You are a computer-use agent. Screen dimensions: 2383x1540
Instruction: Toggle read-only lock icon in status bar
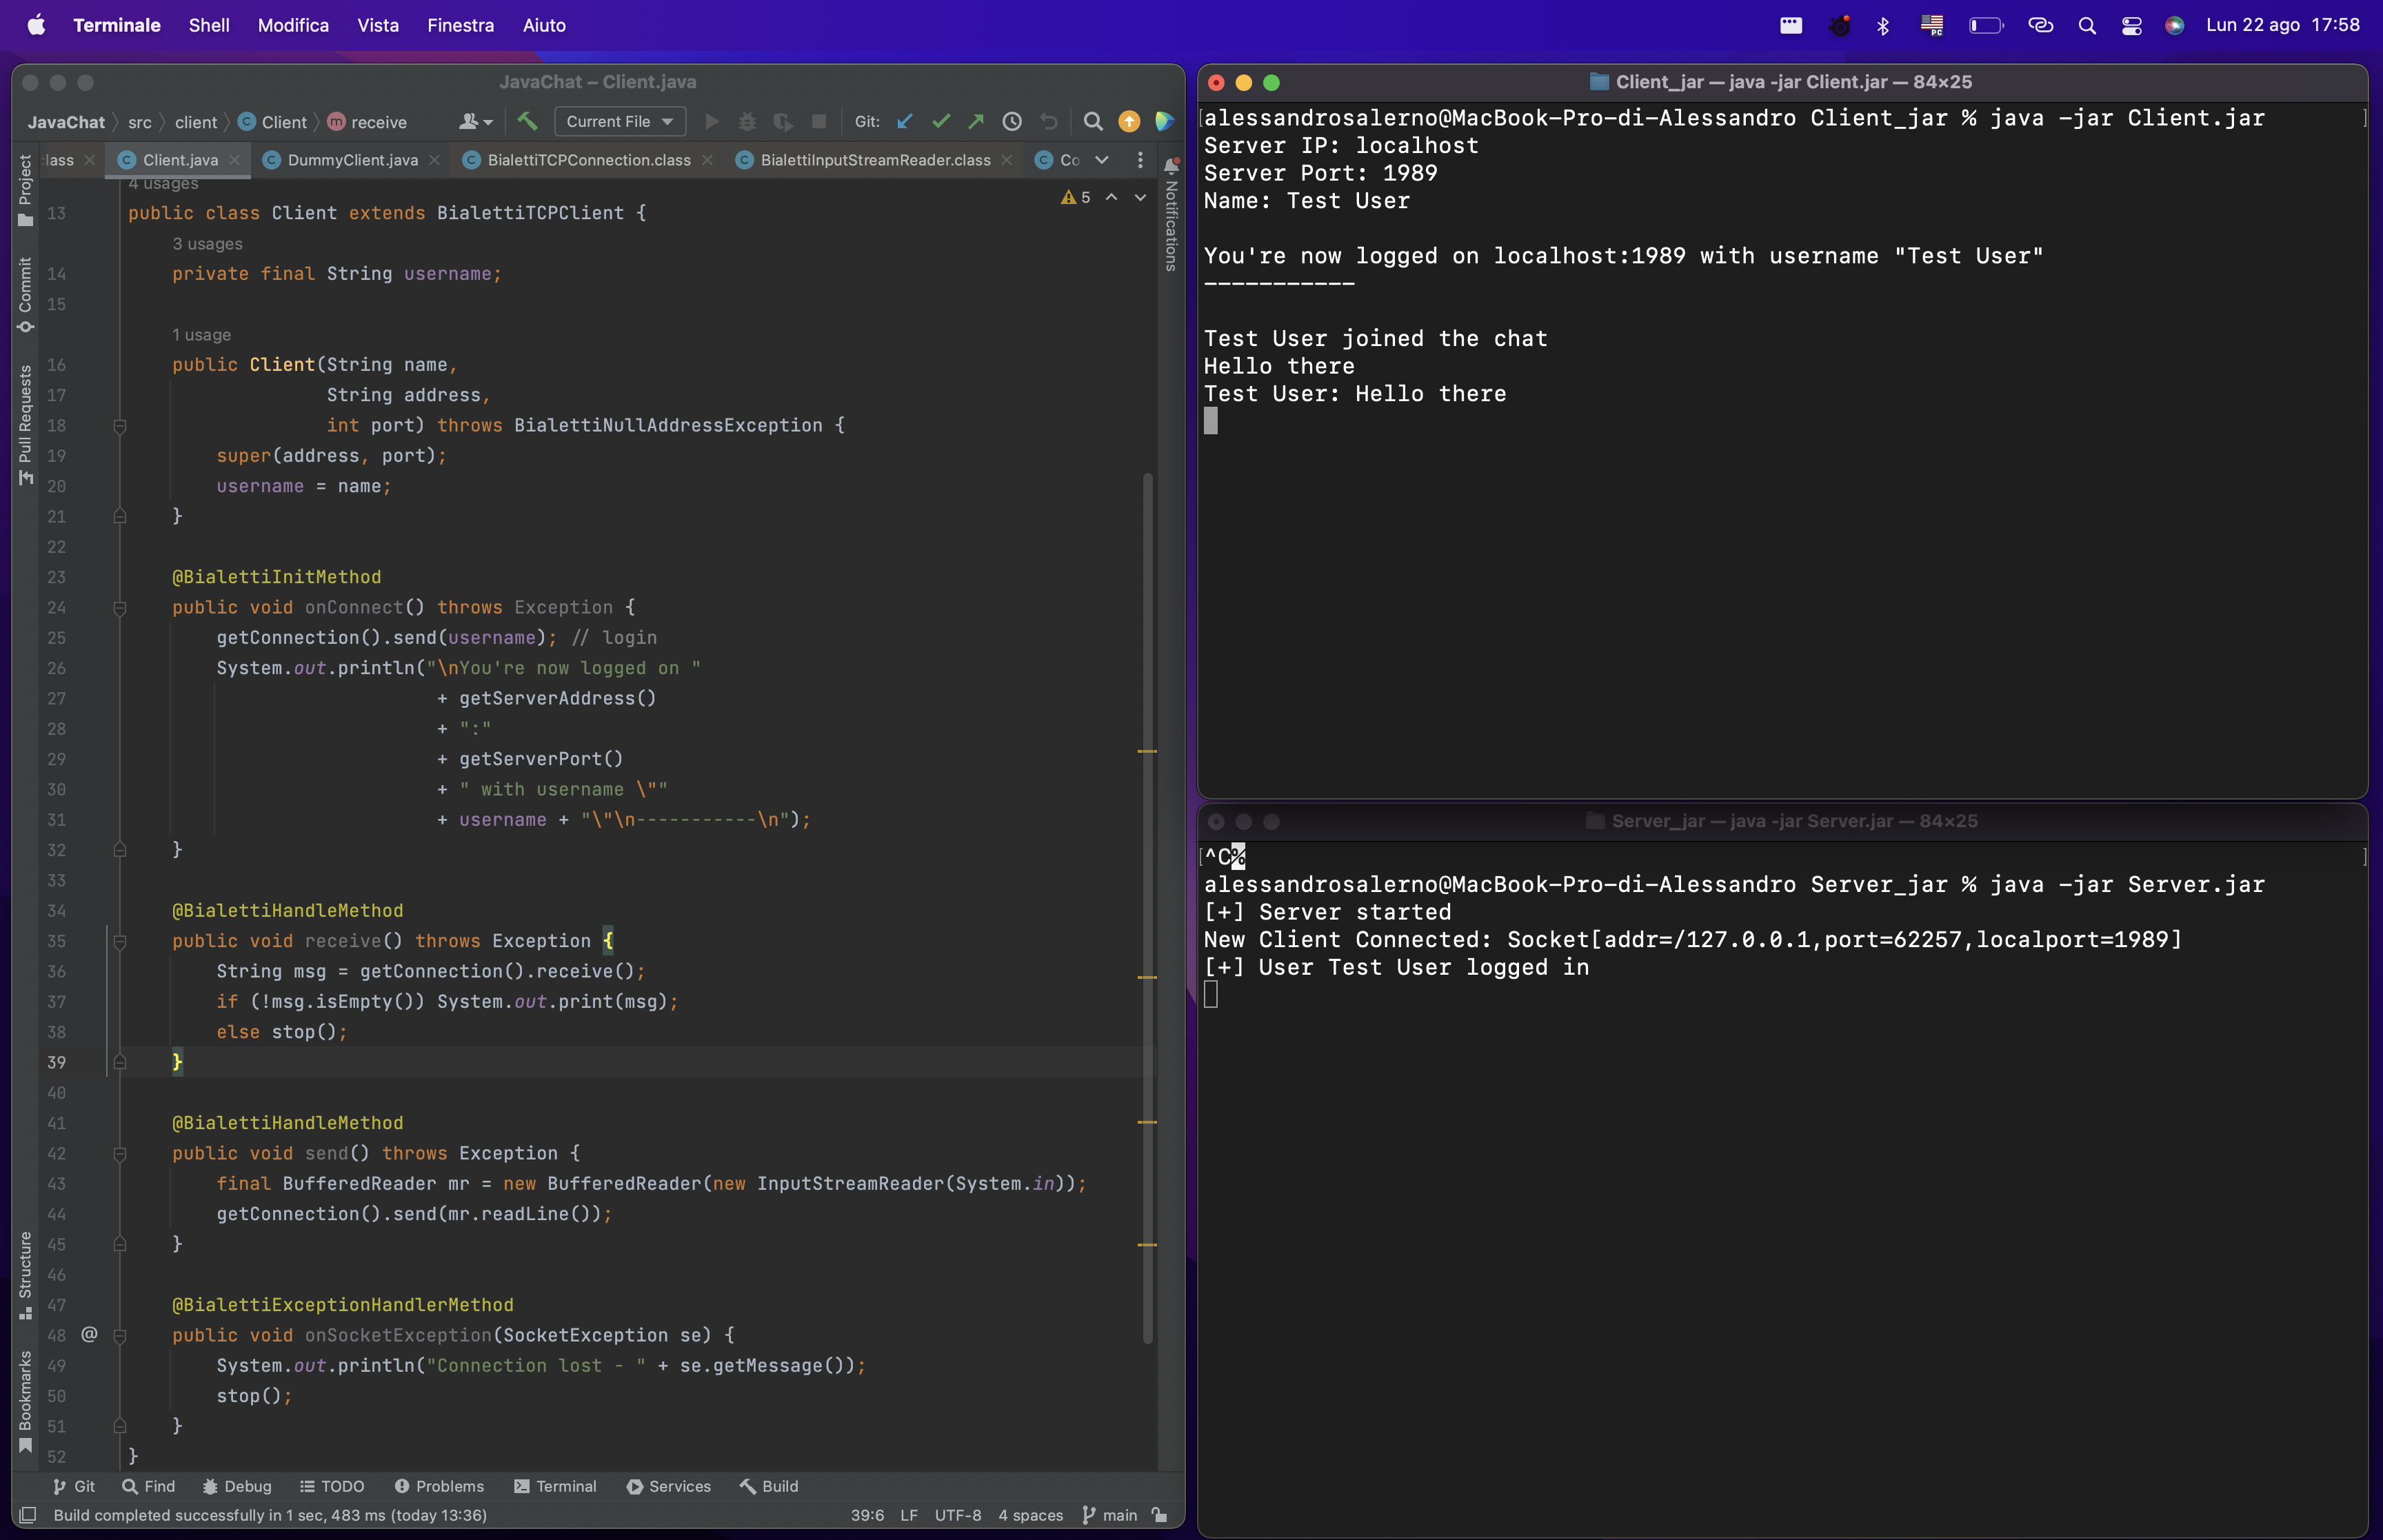tap(1160, 1515)
